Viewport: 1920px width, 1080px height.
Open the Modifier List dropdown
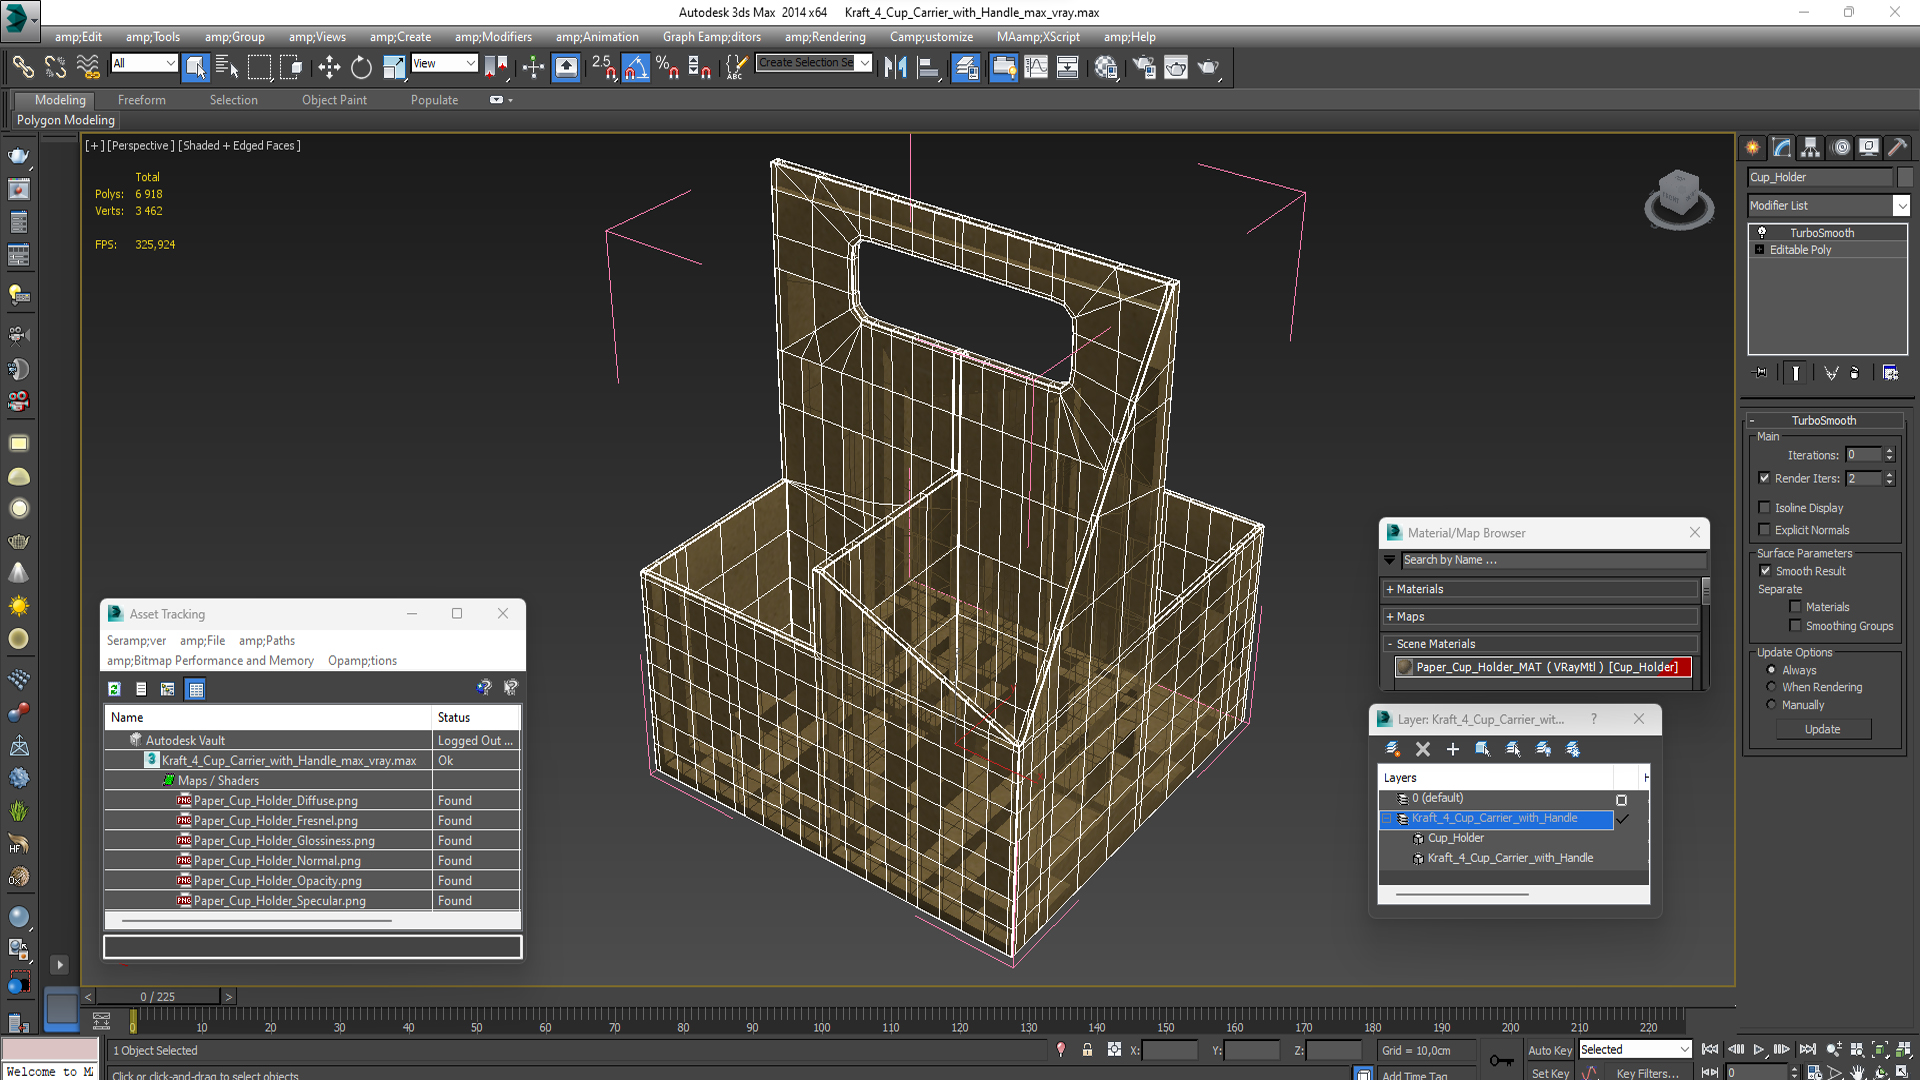coord(1901,205)
